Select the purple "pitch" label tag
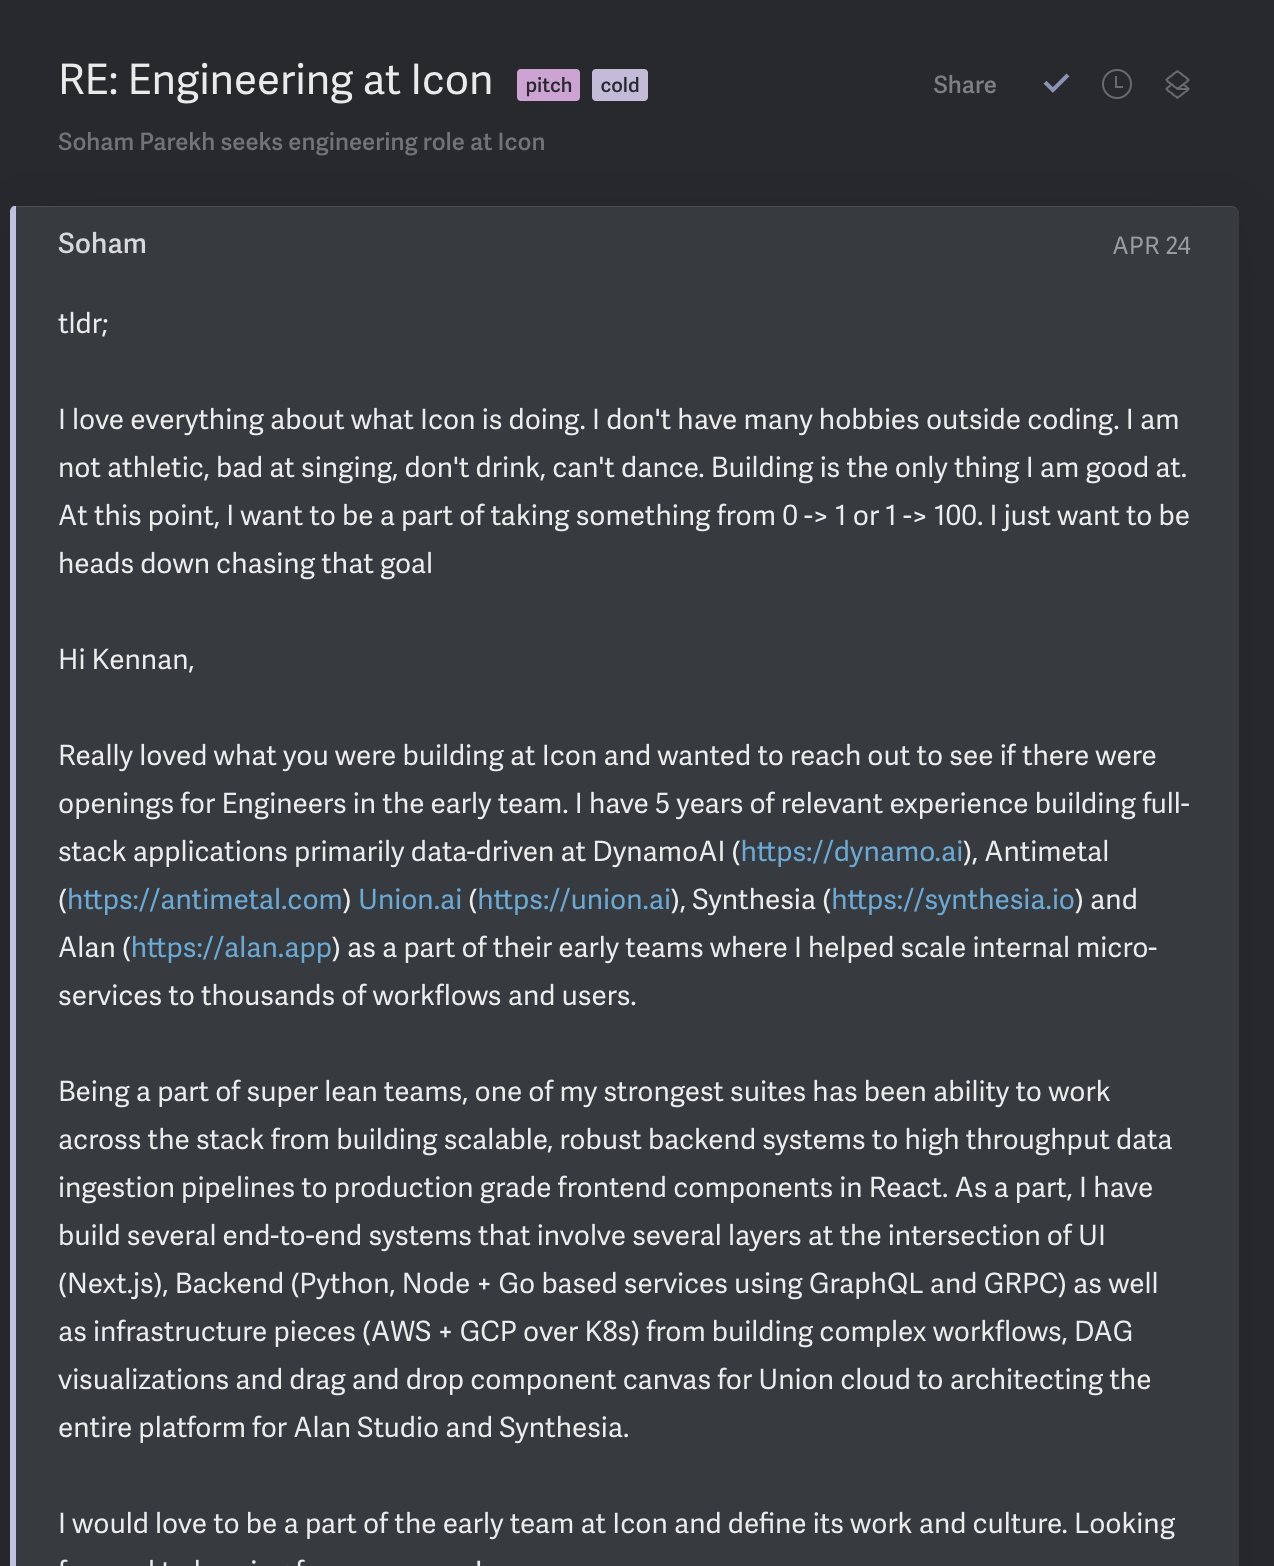The width and height of the screenshot is (1274, 1566). 548,85
